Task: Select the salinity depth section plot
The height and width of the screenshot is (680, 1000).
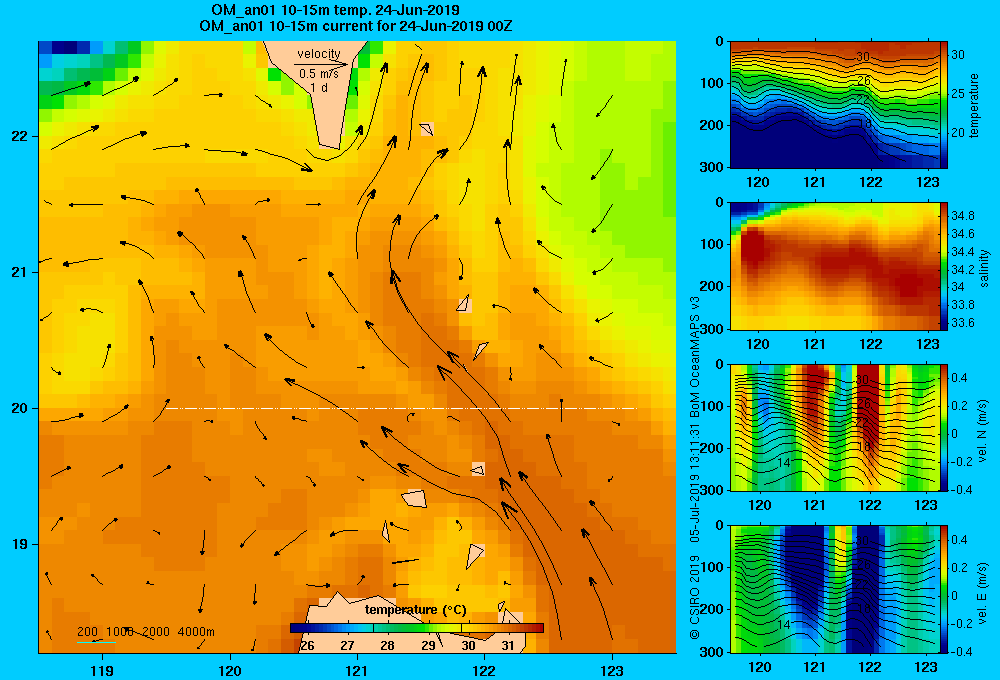Action: 835,266
